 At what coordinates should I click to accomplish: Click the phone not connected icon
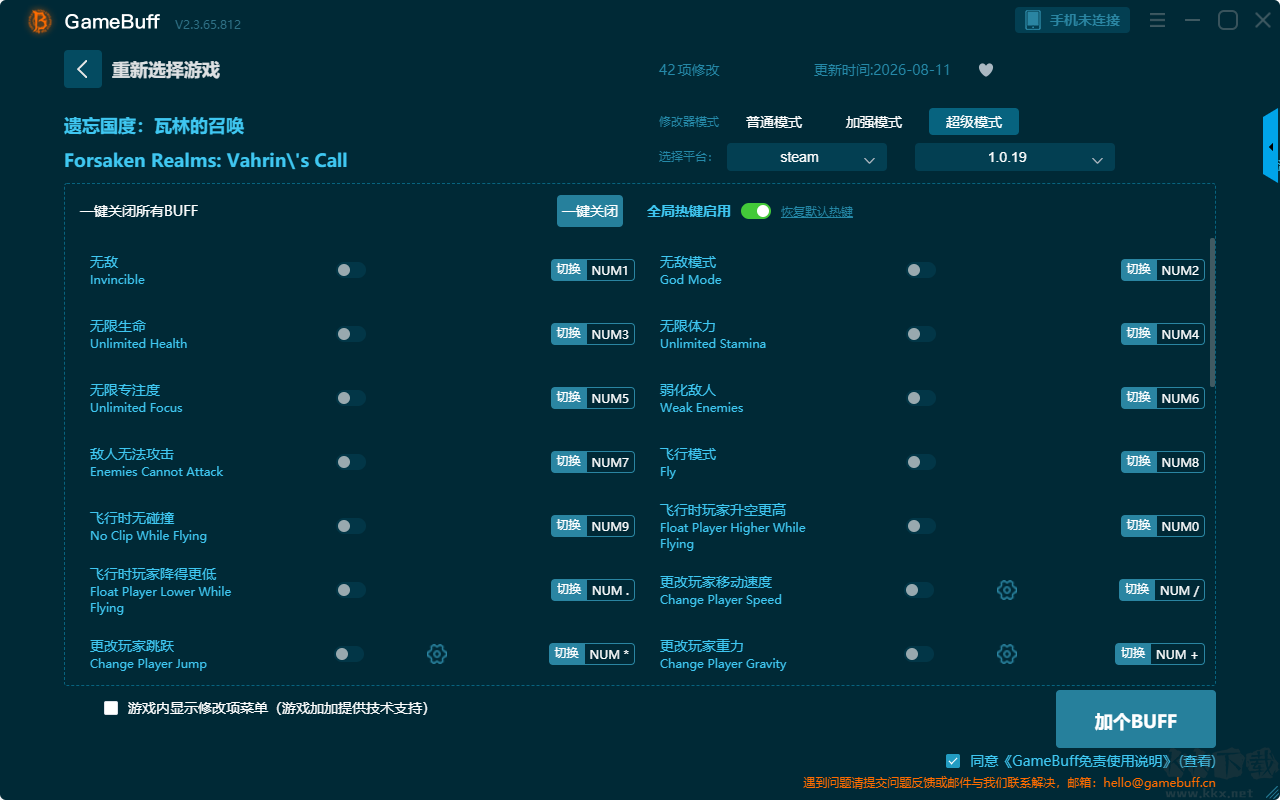(x=1032, y=20)
